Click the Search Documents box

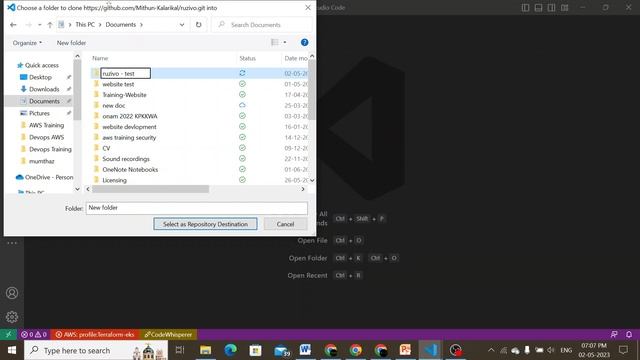click(263, 25)
